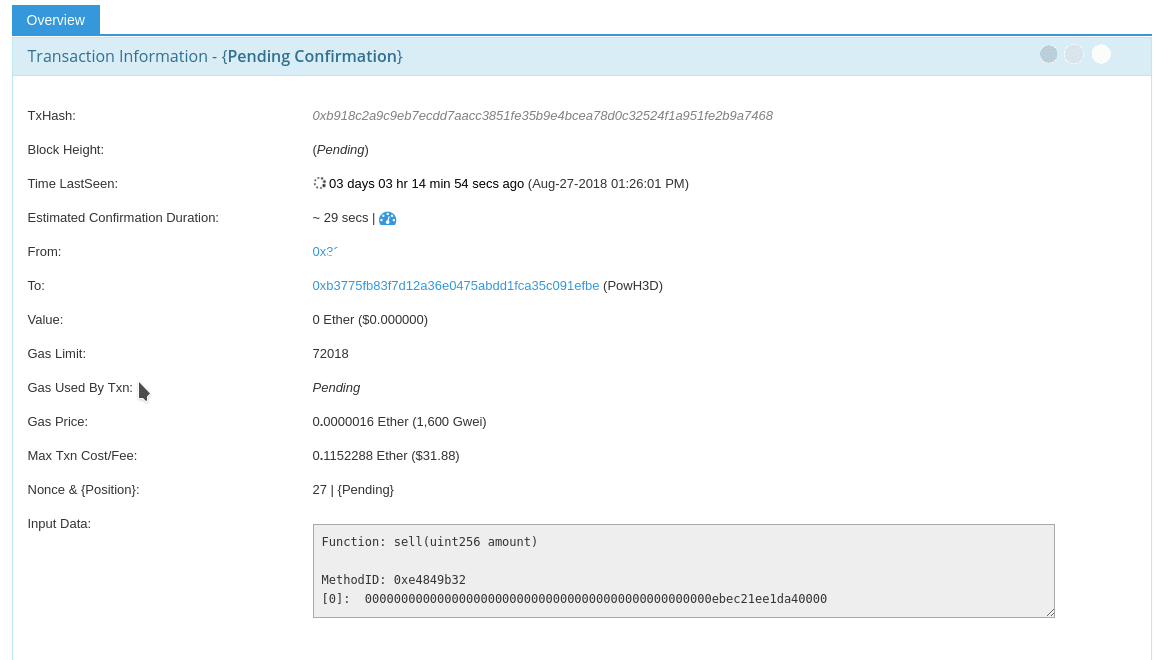Click the first gray status circle
Image resolution: width=1163 pixels, height=660 pixels.
1048,54
